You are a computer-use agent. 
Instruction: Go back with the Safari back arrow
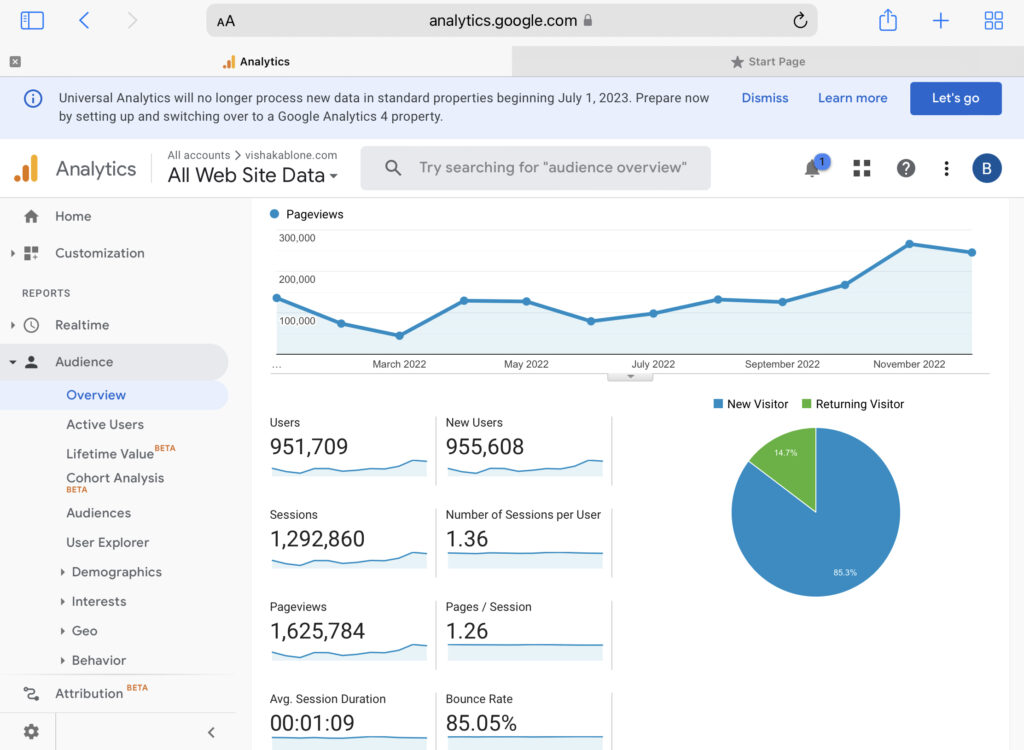click(x=84, y=21)
